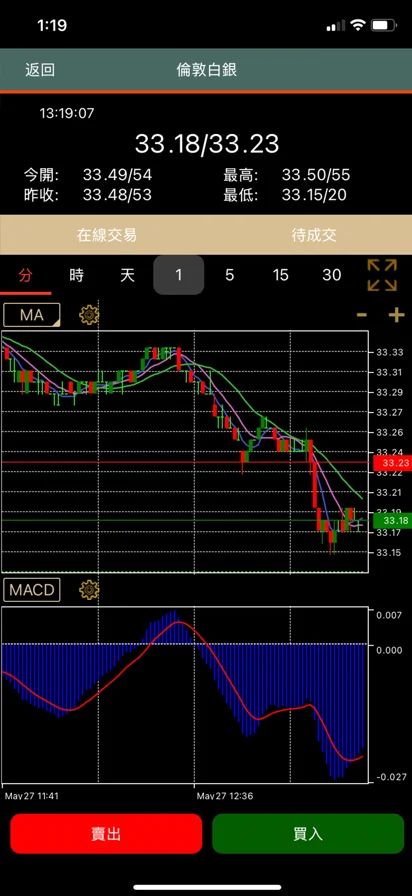412x896 pixels.
Task: Open the MA indicator dropdown
Action: 31,314
